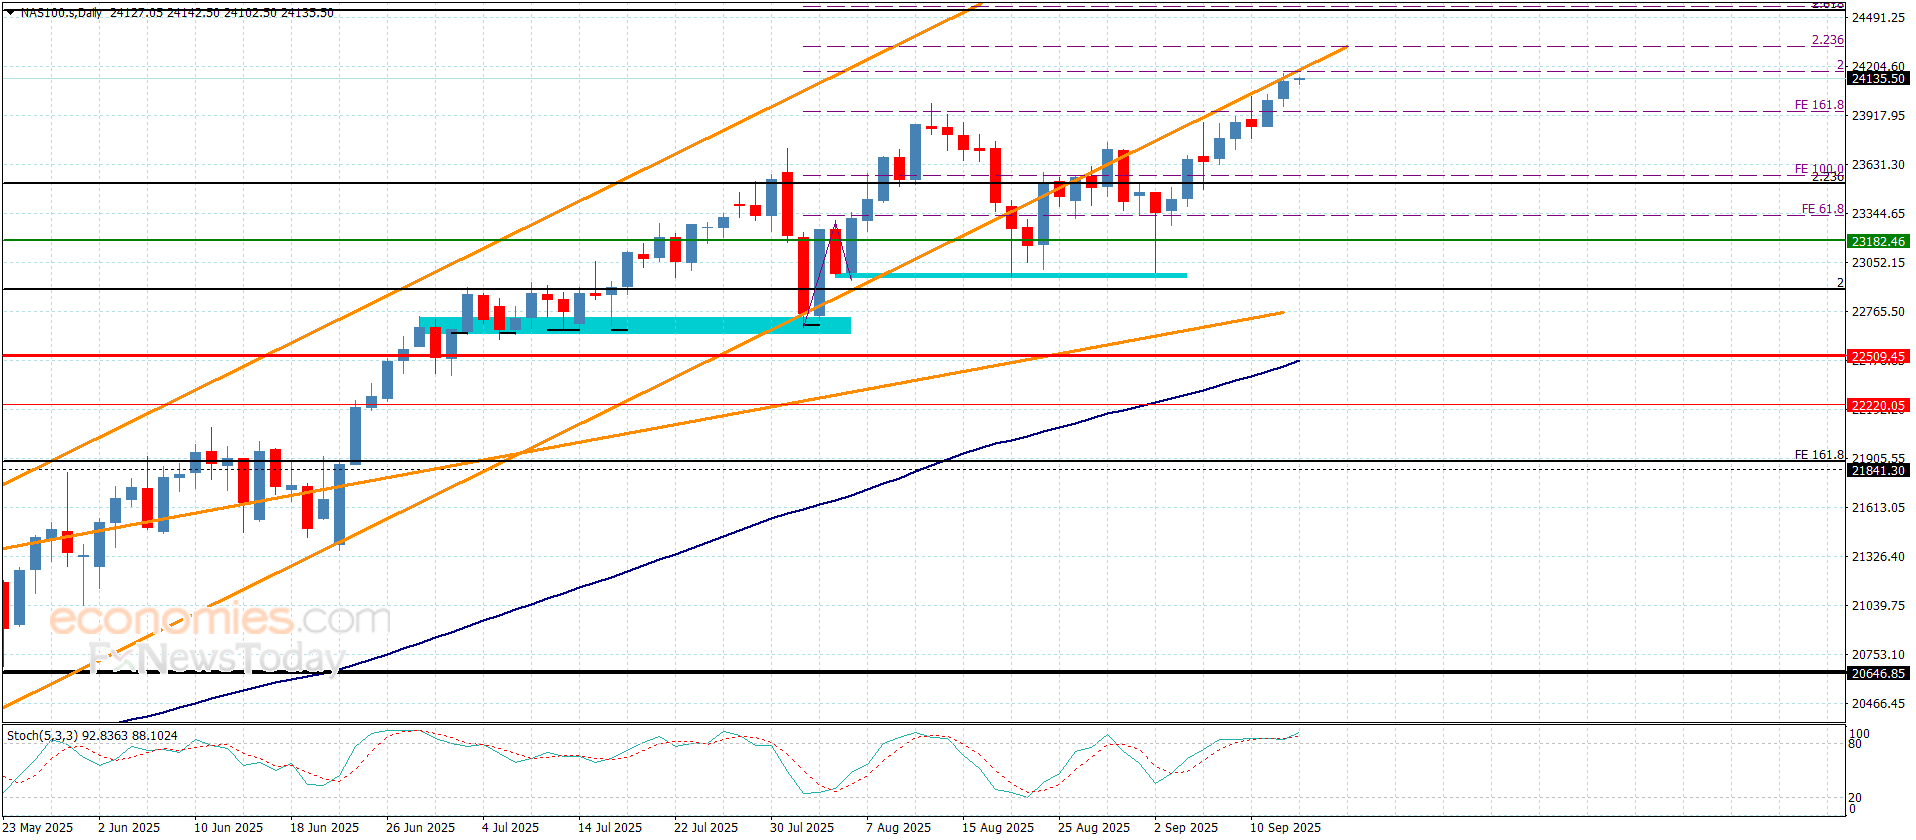Click the red price label 22509.45
1916x840 pixels.
pyautogui.click(x=1878, y=356)
